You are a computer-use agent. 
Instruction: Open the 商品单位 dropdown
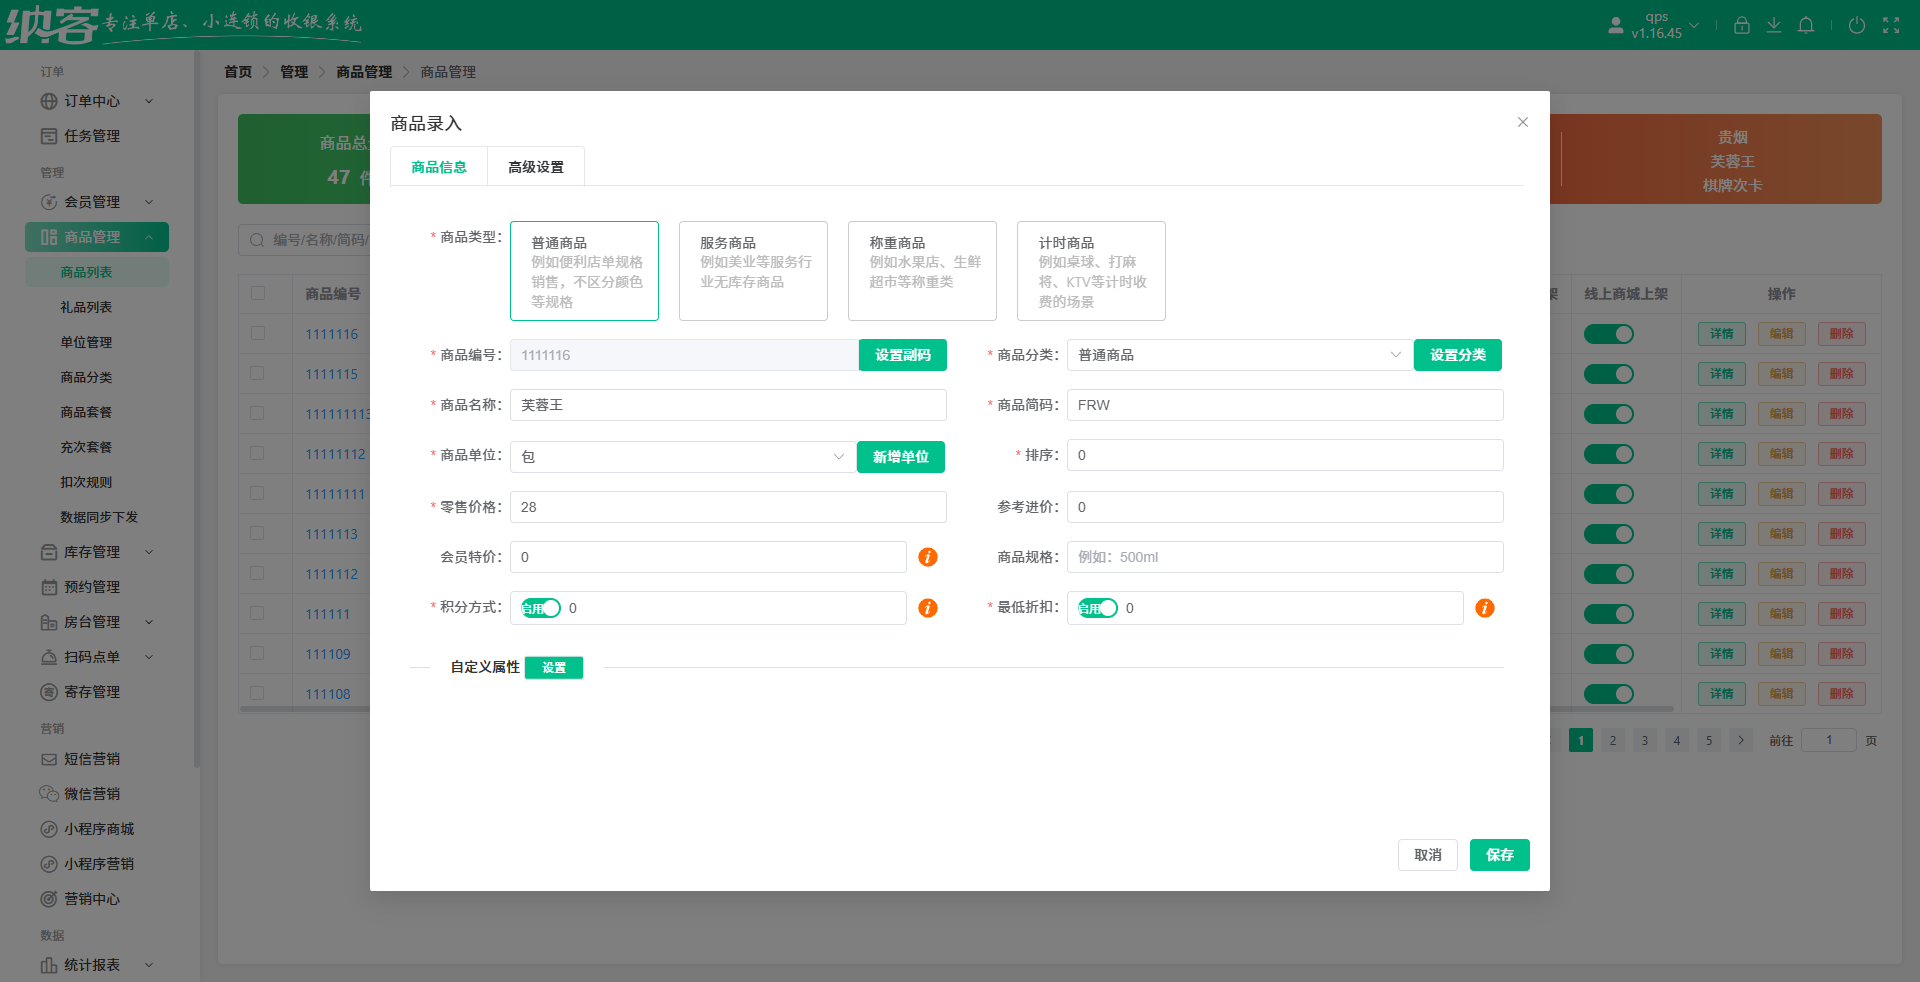683,457
